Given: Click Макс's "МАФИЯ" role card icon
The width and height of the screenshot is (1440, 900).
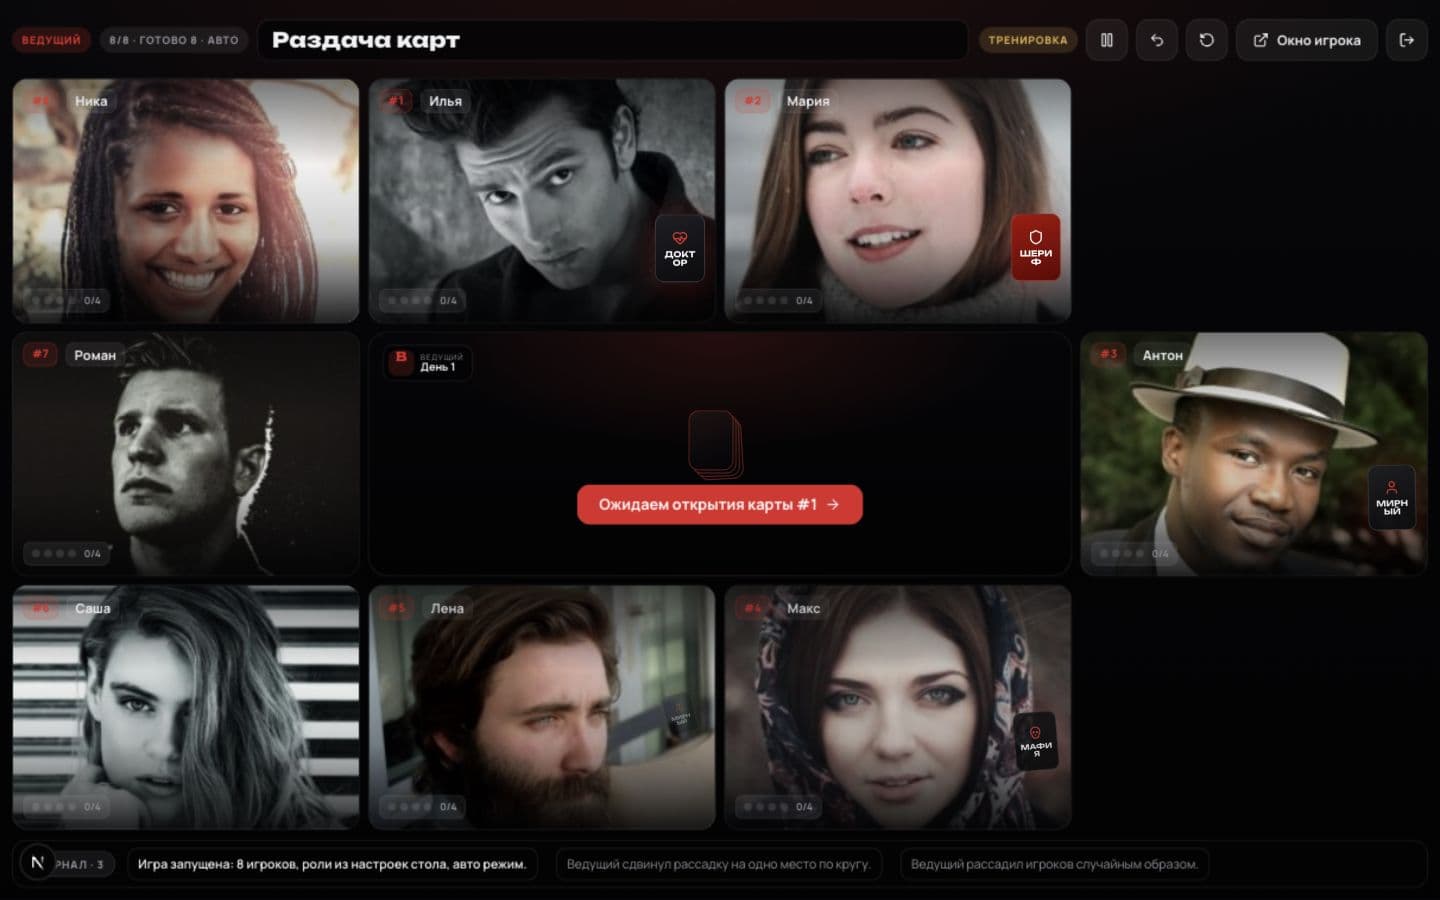Looking at the screenshot, I should tap(1035, 741).
